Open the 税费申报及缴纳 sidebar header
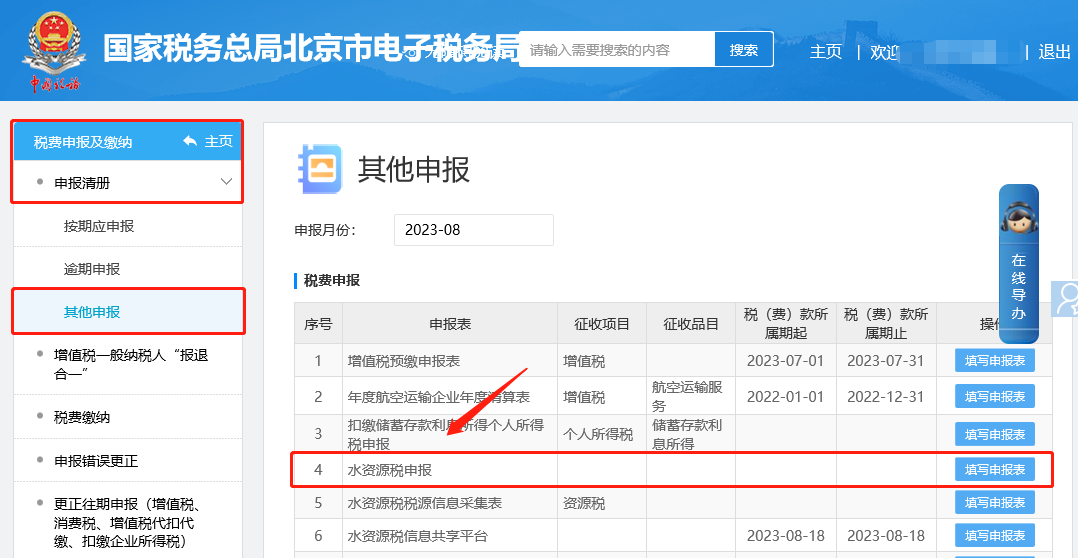The width and height of the screenshot is (1078, 558). tap(83, 142)
